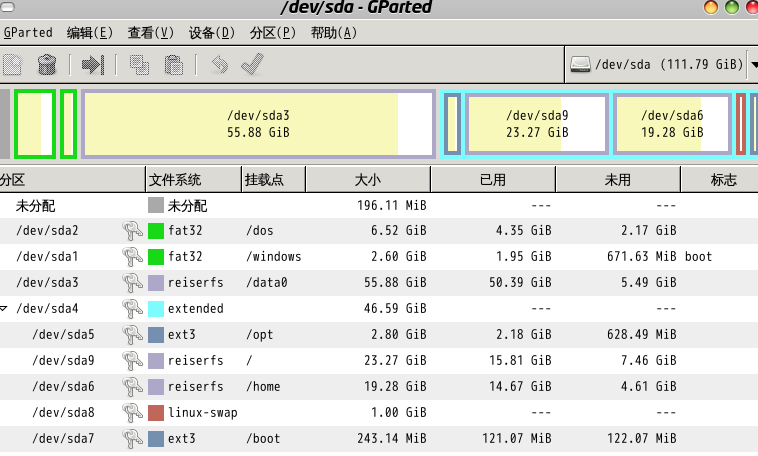Sort by the 大小 column header
The width and height of the screenshot is (758, 456).
367,180
